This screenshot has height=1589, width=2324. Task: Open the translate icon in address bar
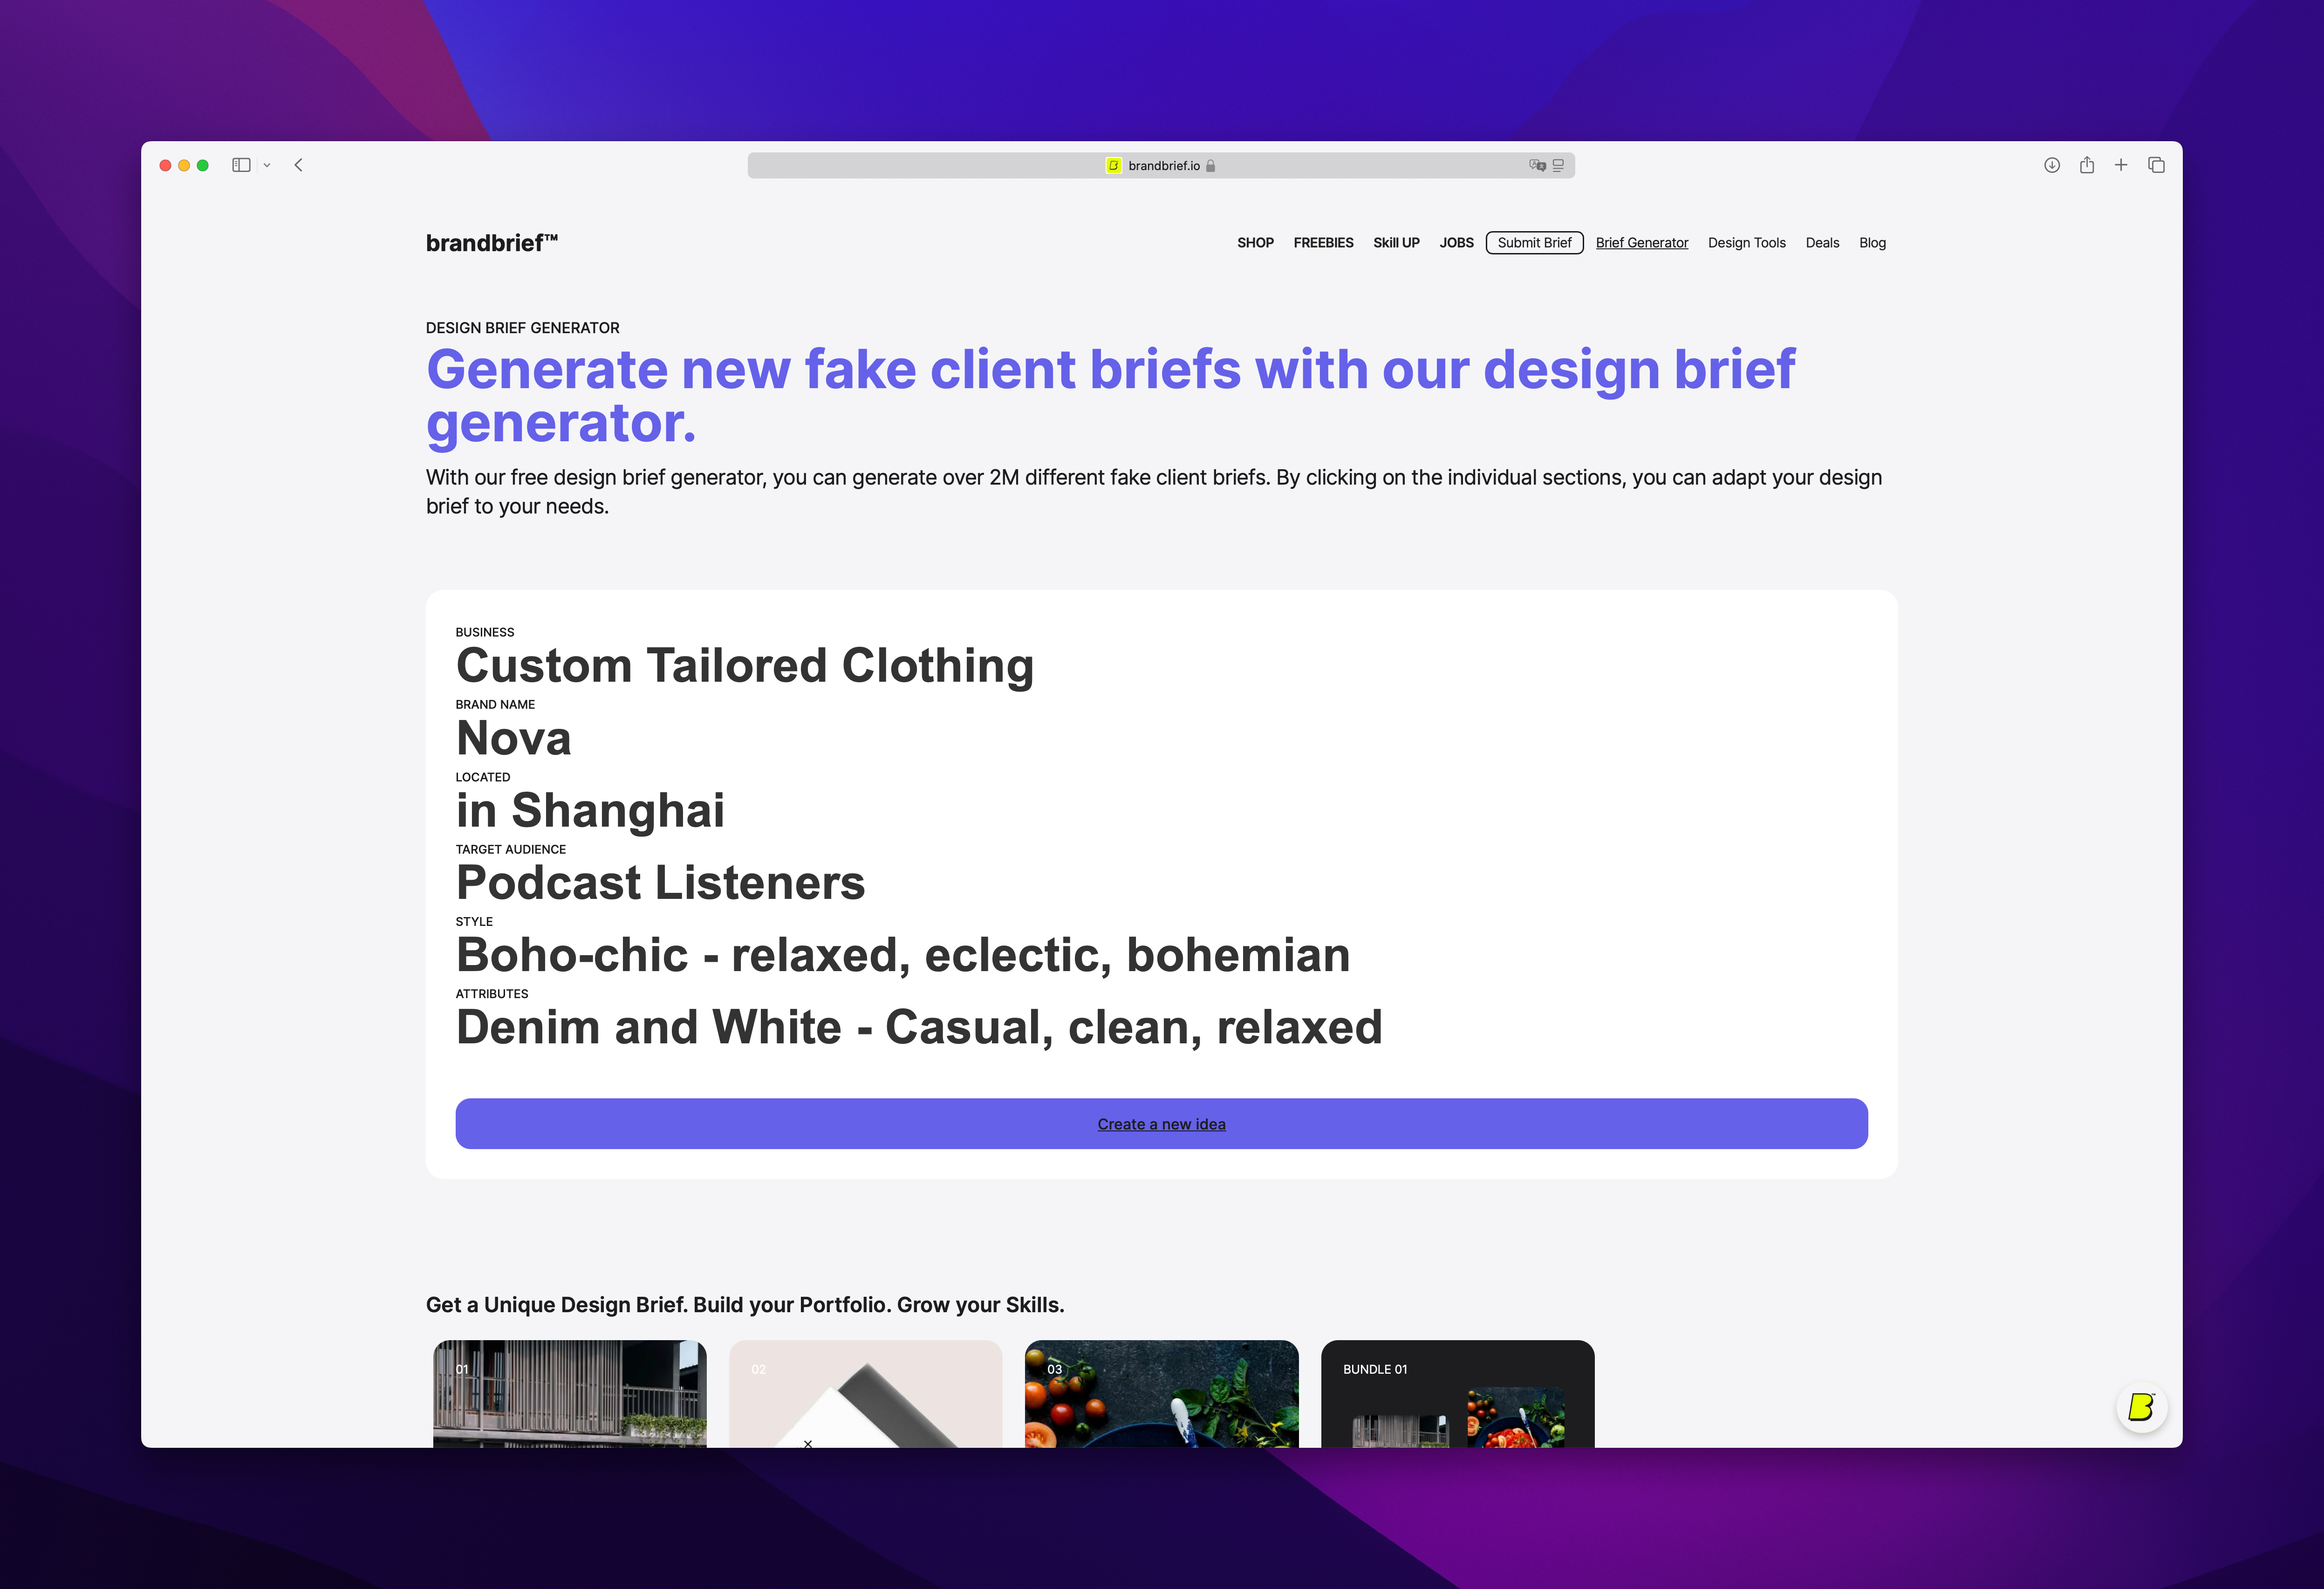tap(1537, 166)
